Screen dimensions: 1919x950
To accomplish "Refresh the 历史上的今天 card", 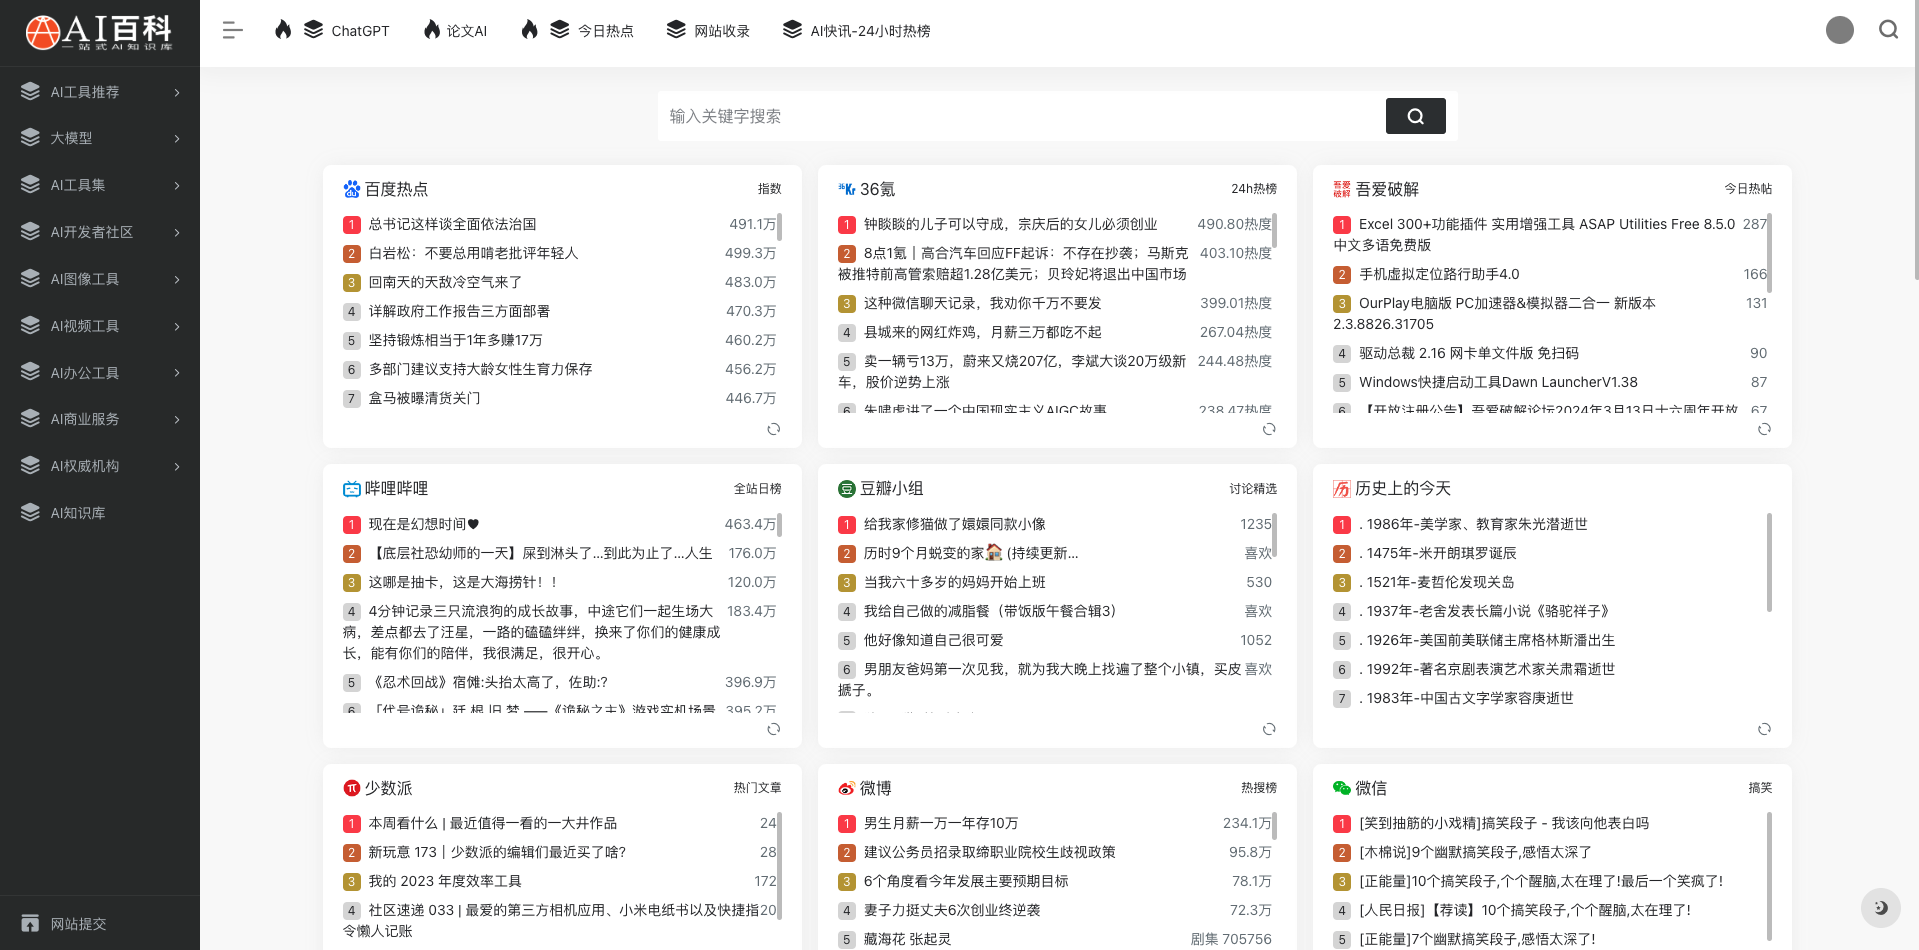I will coord(1764,729).
